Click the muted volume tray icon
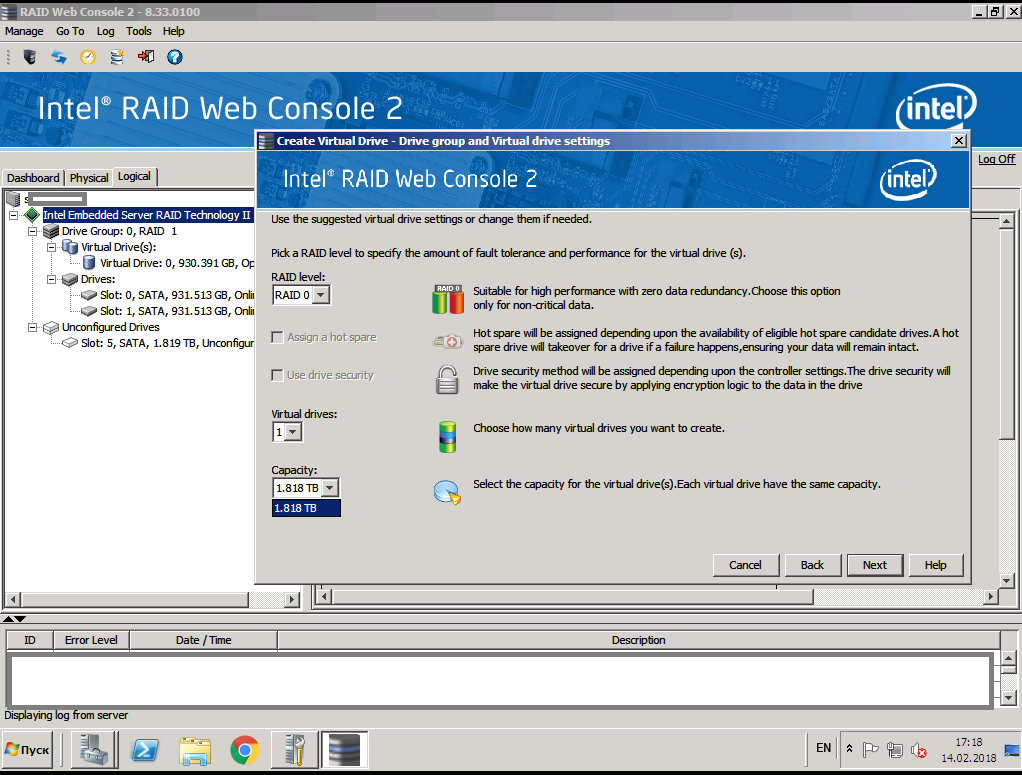The width and height of the screenshot is (1022, 775). tap(919, 750)
